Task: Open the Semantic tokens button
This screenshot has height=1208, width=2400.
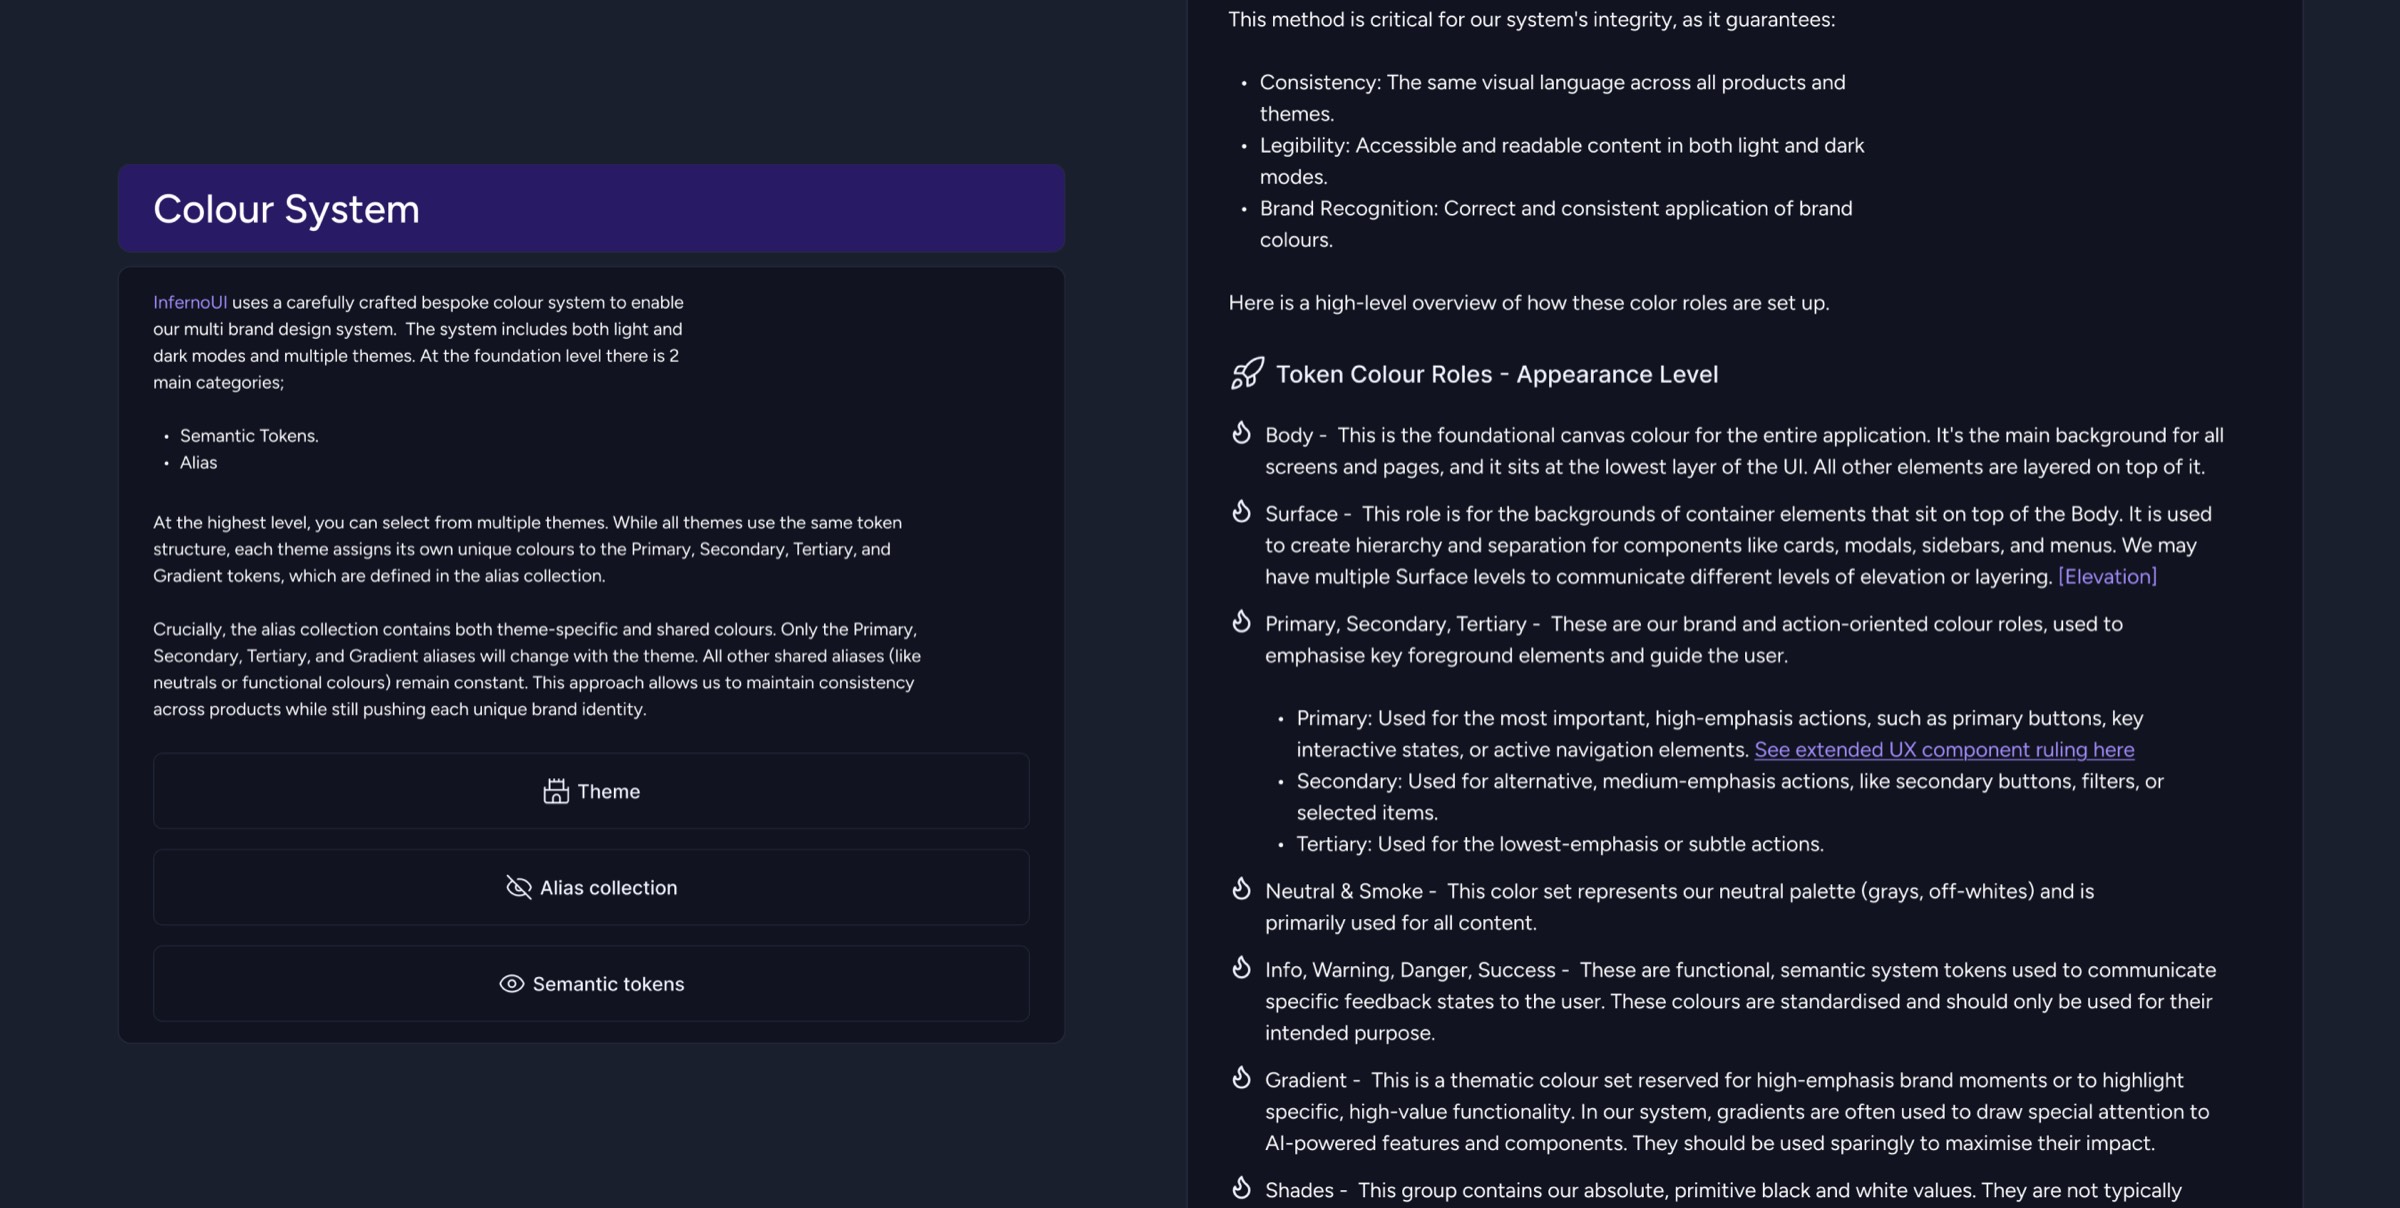Action: click(591, 984)
